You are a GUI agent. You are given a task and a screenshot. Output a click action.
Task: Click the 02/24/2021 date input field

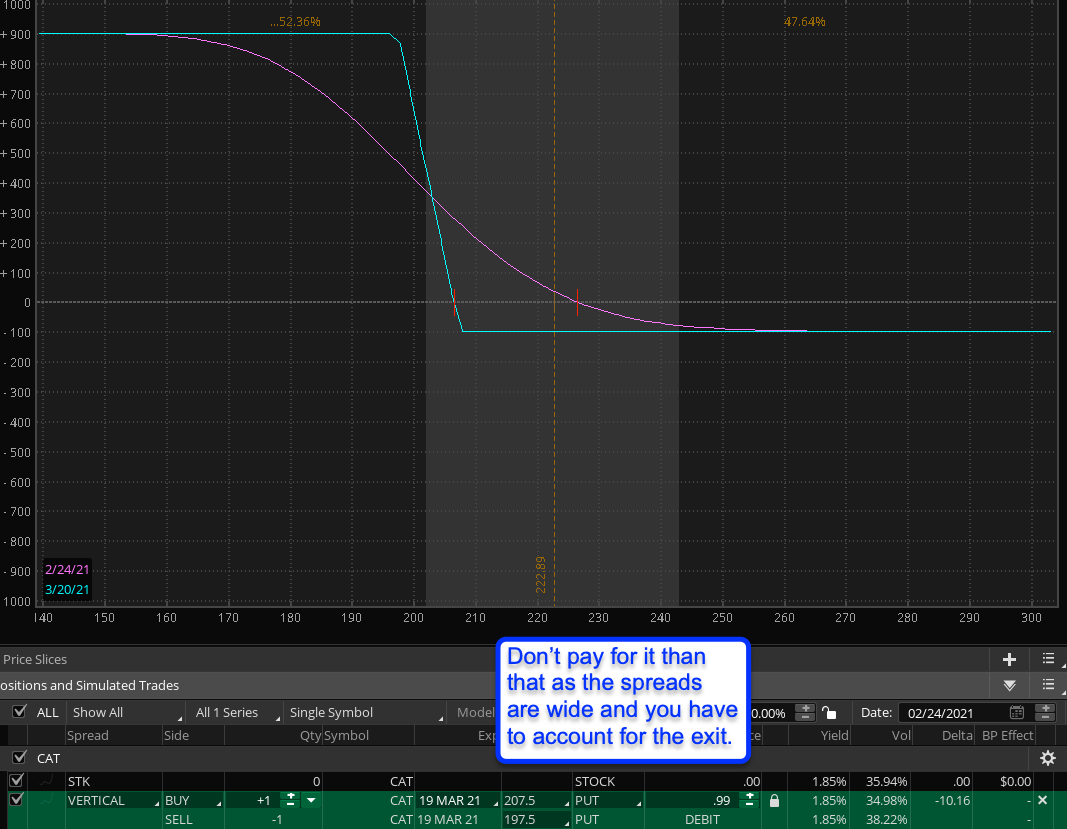tap(952, 713)
